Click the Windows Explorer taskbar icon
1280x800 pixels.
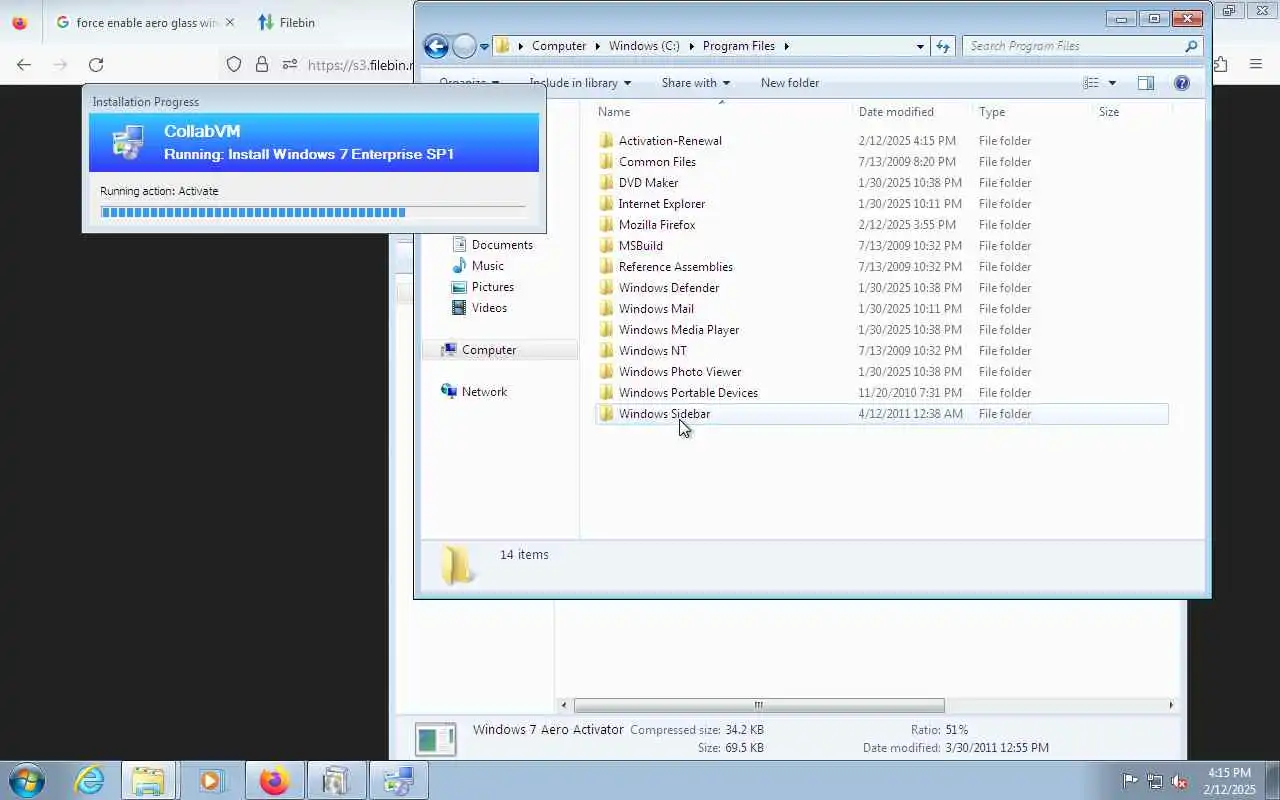pyautogui.click(x=148, y=780)
